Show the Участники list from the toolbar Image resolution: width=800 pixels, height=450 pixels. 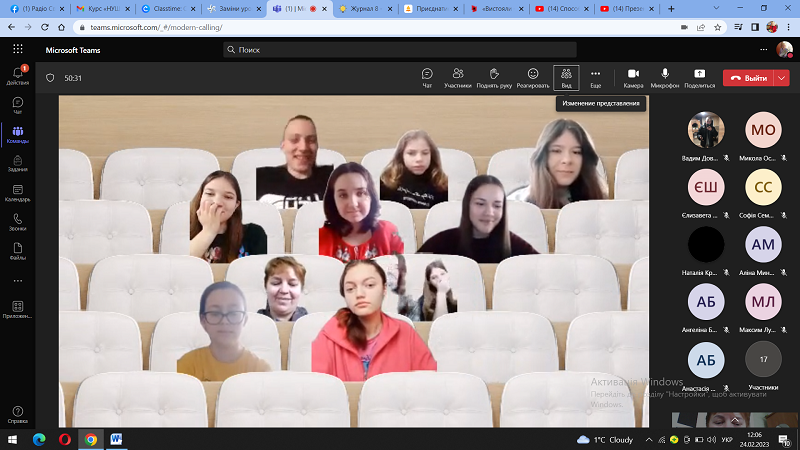[457, 77]
